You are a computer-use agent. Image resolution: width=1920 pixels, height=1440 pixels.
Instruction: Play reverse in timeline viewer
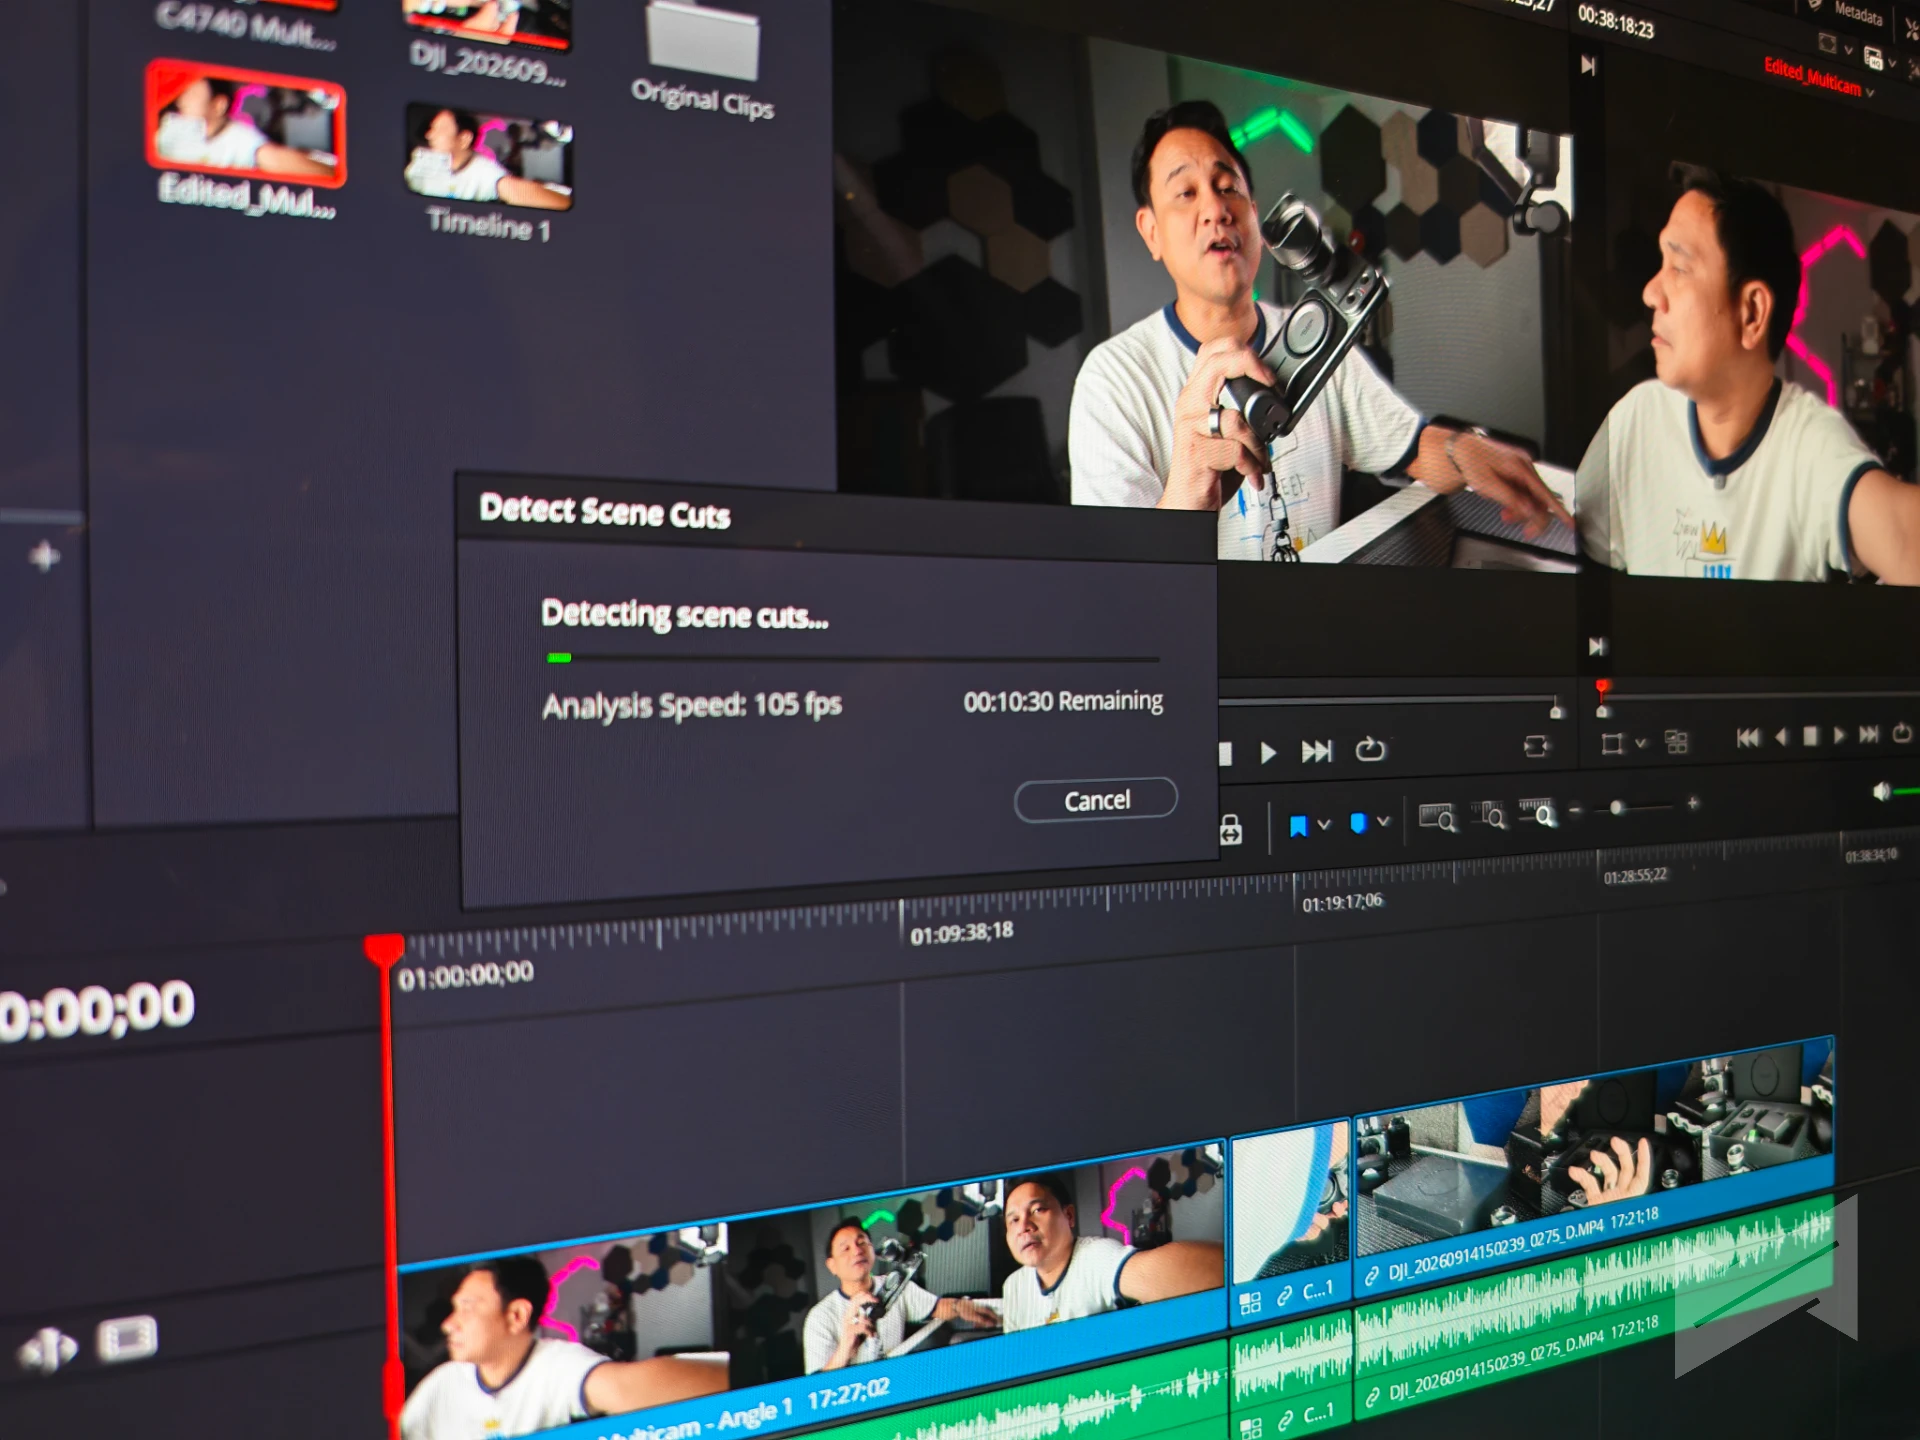pyautogui.click(x=1781, y=737)
